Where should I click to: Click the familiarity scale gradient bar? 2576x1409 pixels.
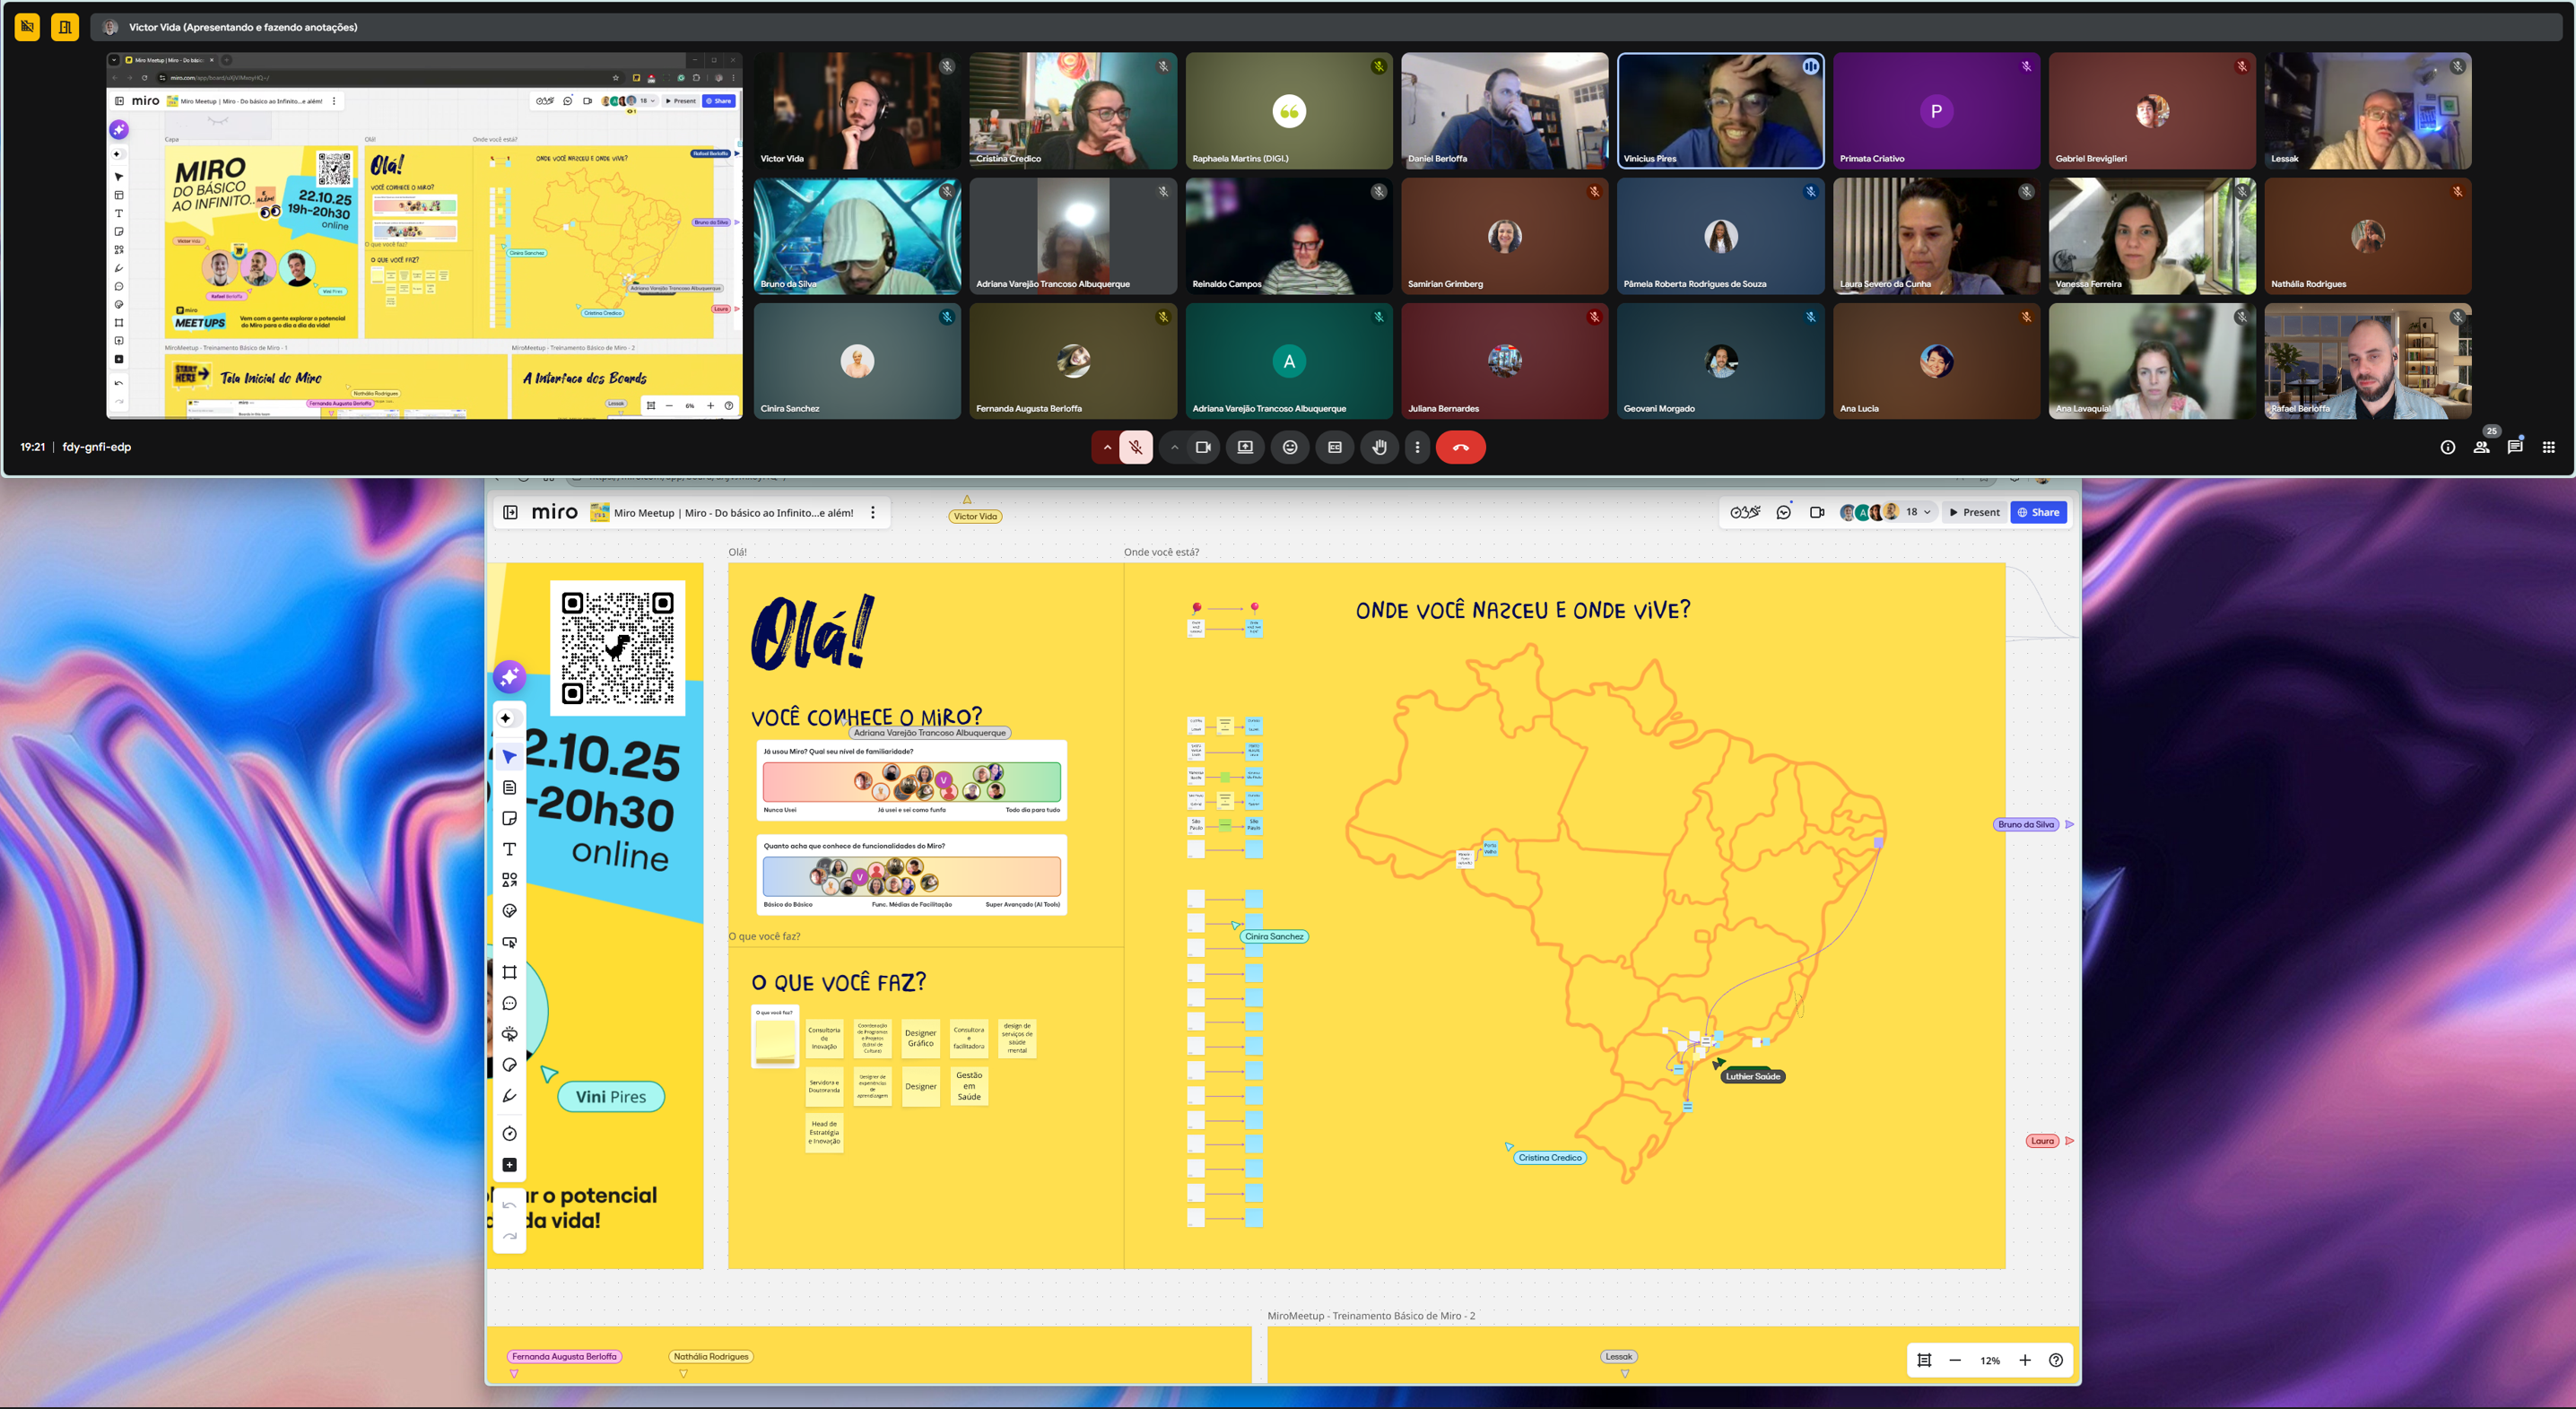pyautogui.click(x=911, y=781)
